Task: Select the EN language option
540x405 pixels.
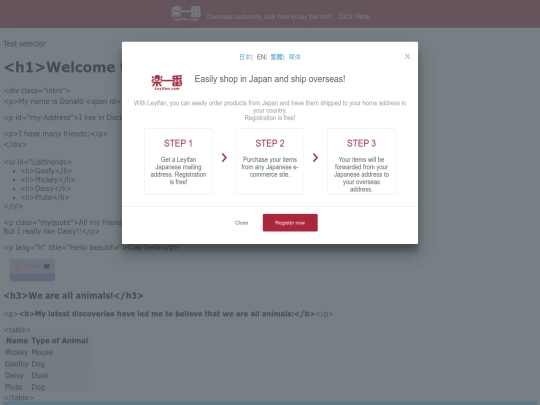Action: pyautogui.click(x=261, y=57)
